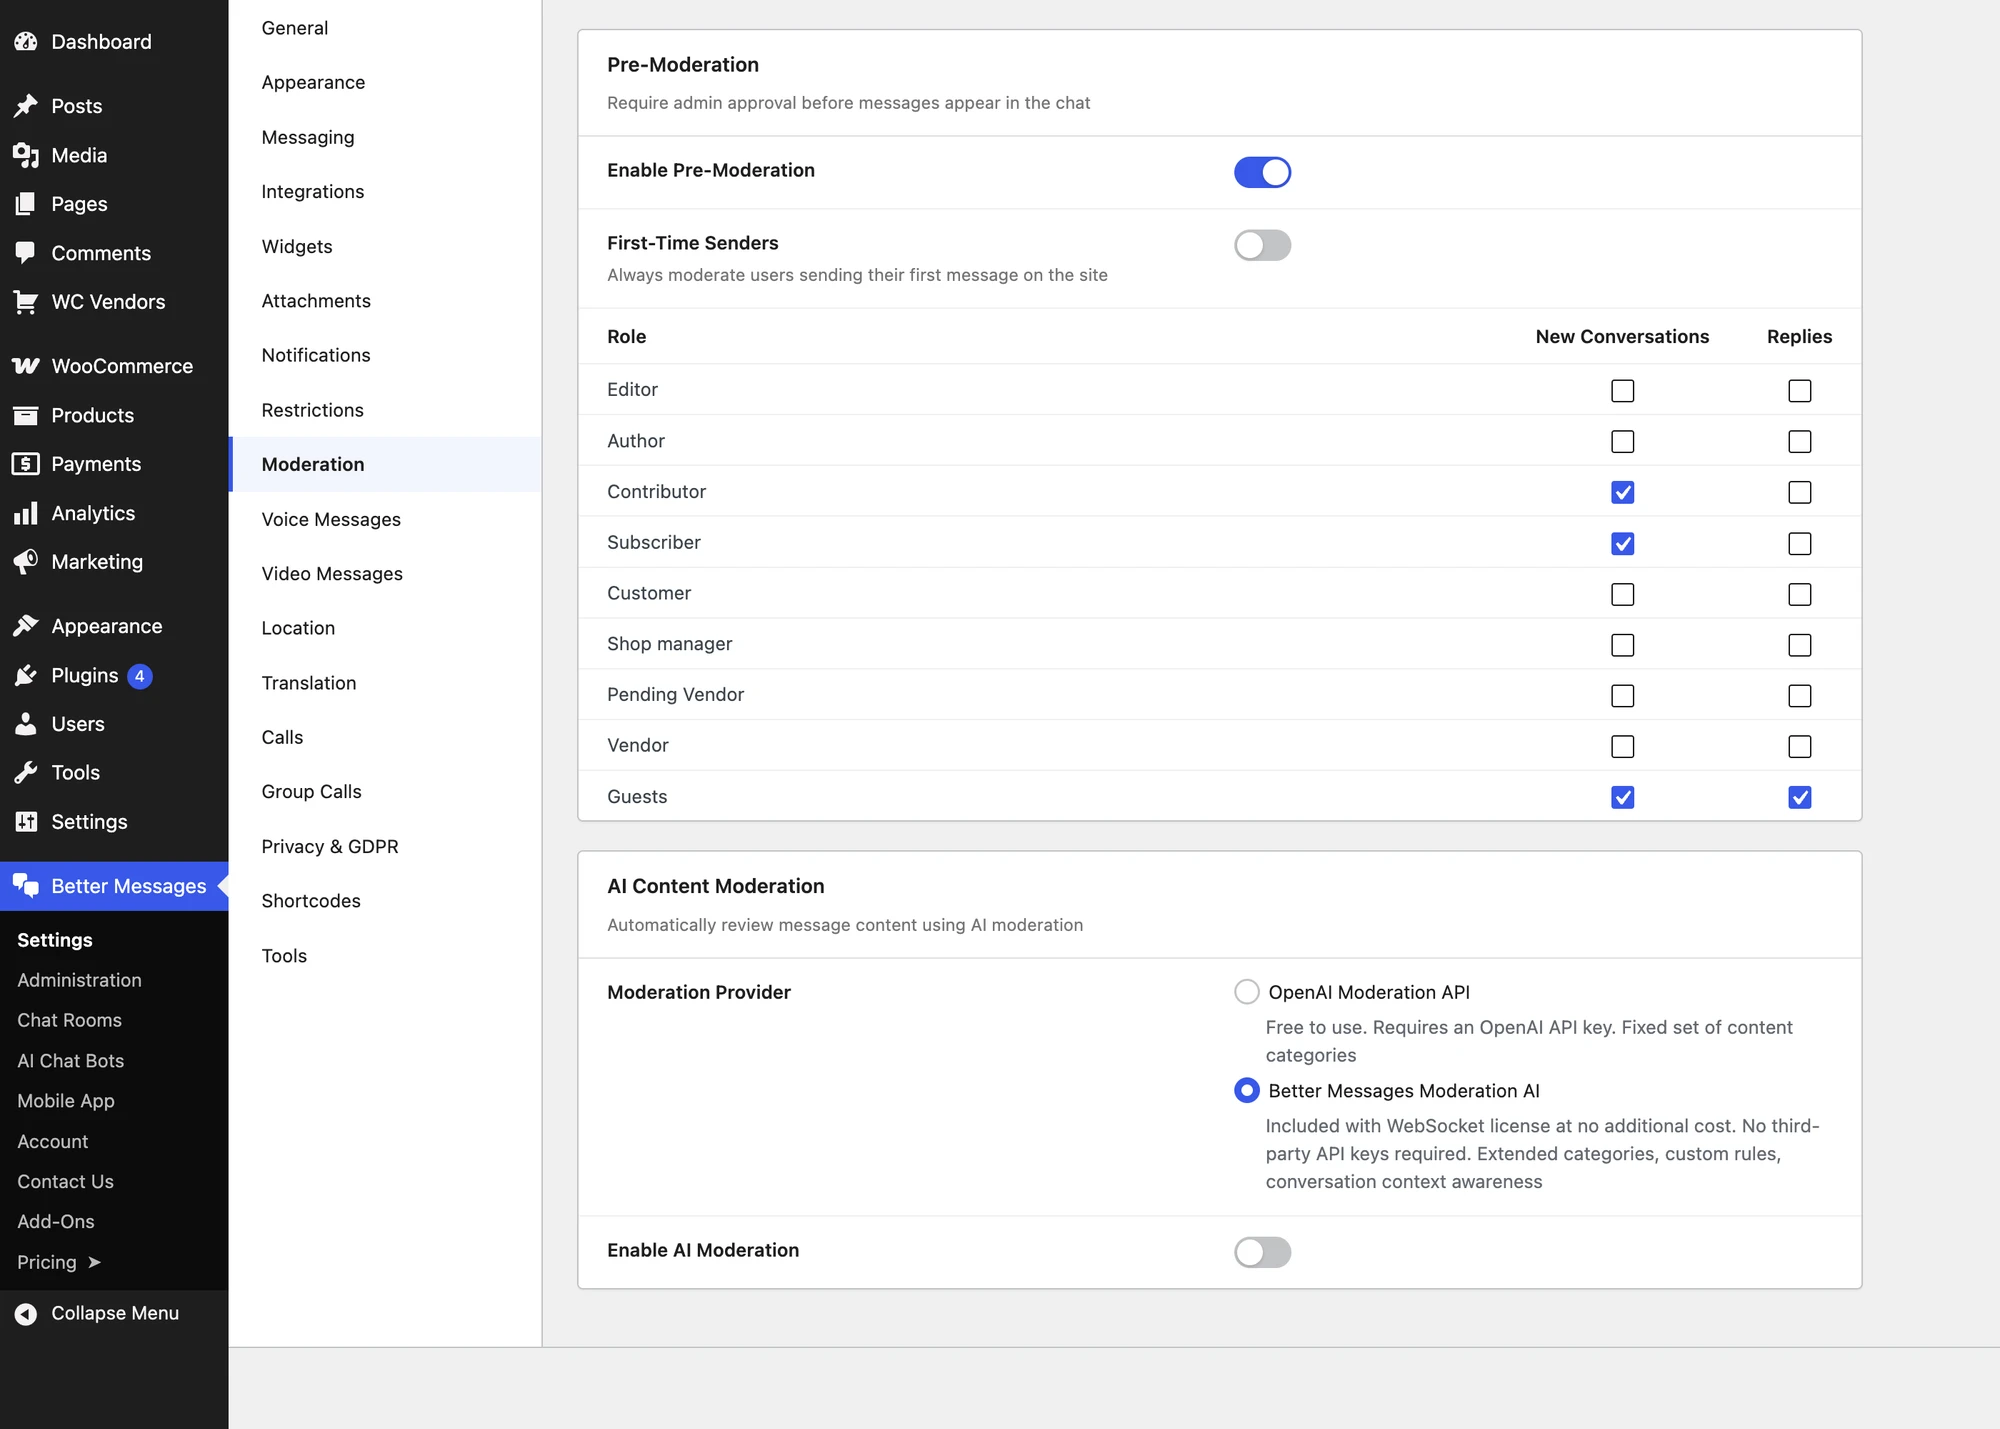Go to the Notifications settings tab
Screen dimensions: 2000x1429
[x=385, y=355]
